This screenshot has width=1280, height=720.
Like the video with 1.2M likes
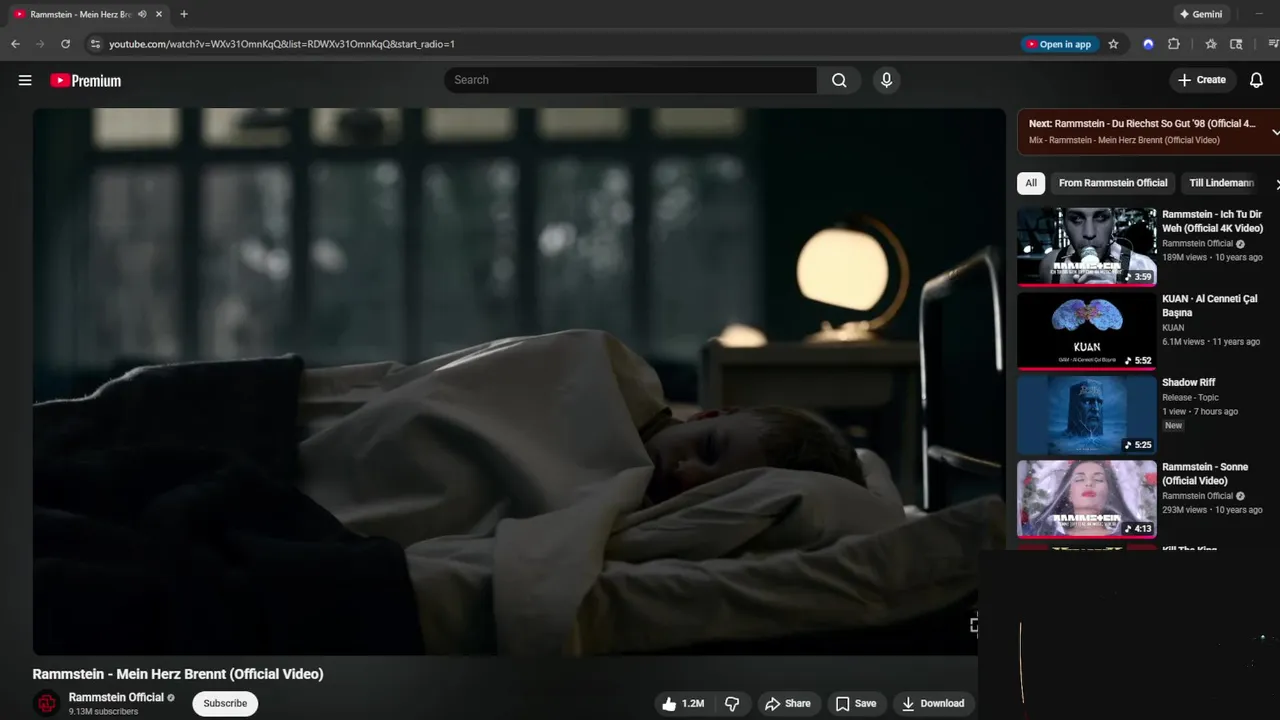click(683, 704)
